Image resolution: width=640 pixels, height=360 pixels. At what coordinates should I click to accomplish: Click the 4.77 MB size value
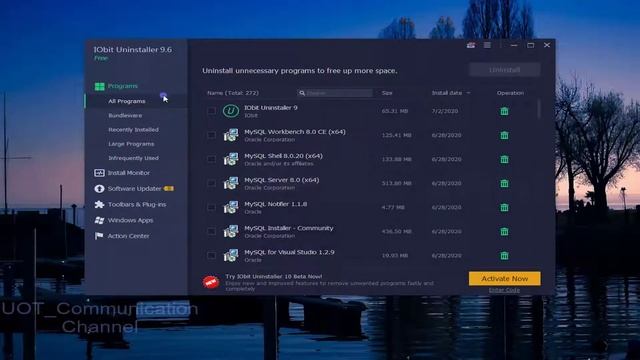393,207
